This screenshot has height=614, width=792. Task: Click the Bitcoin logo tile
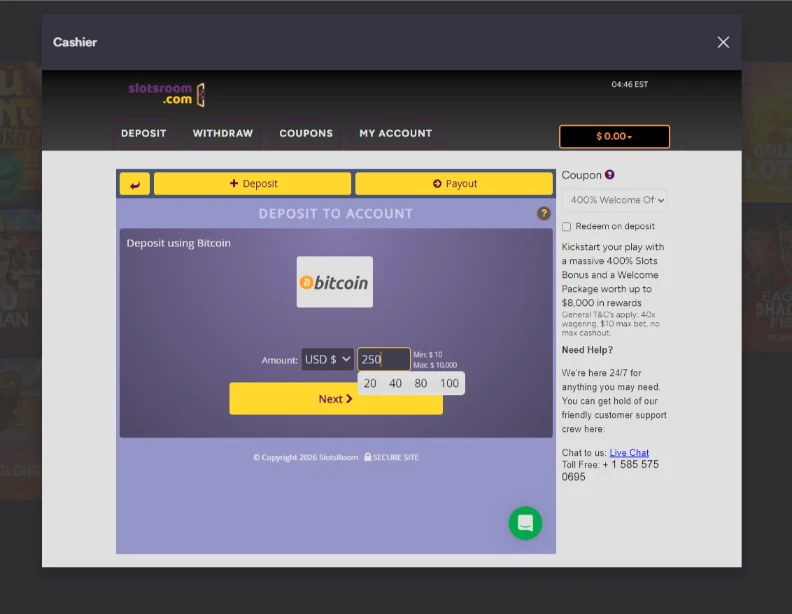[334, 282]
